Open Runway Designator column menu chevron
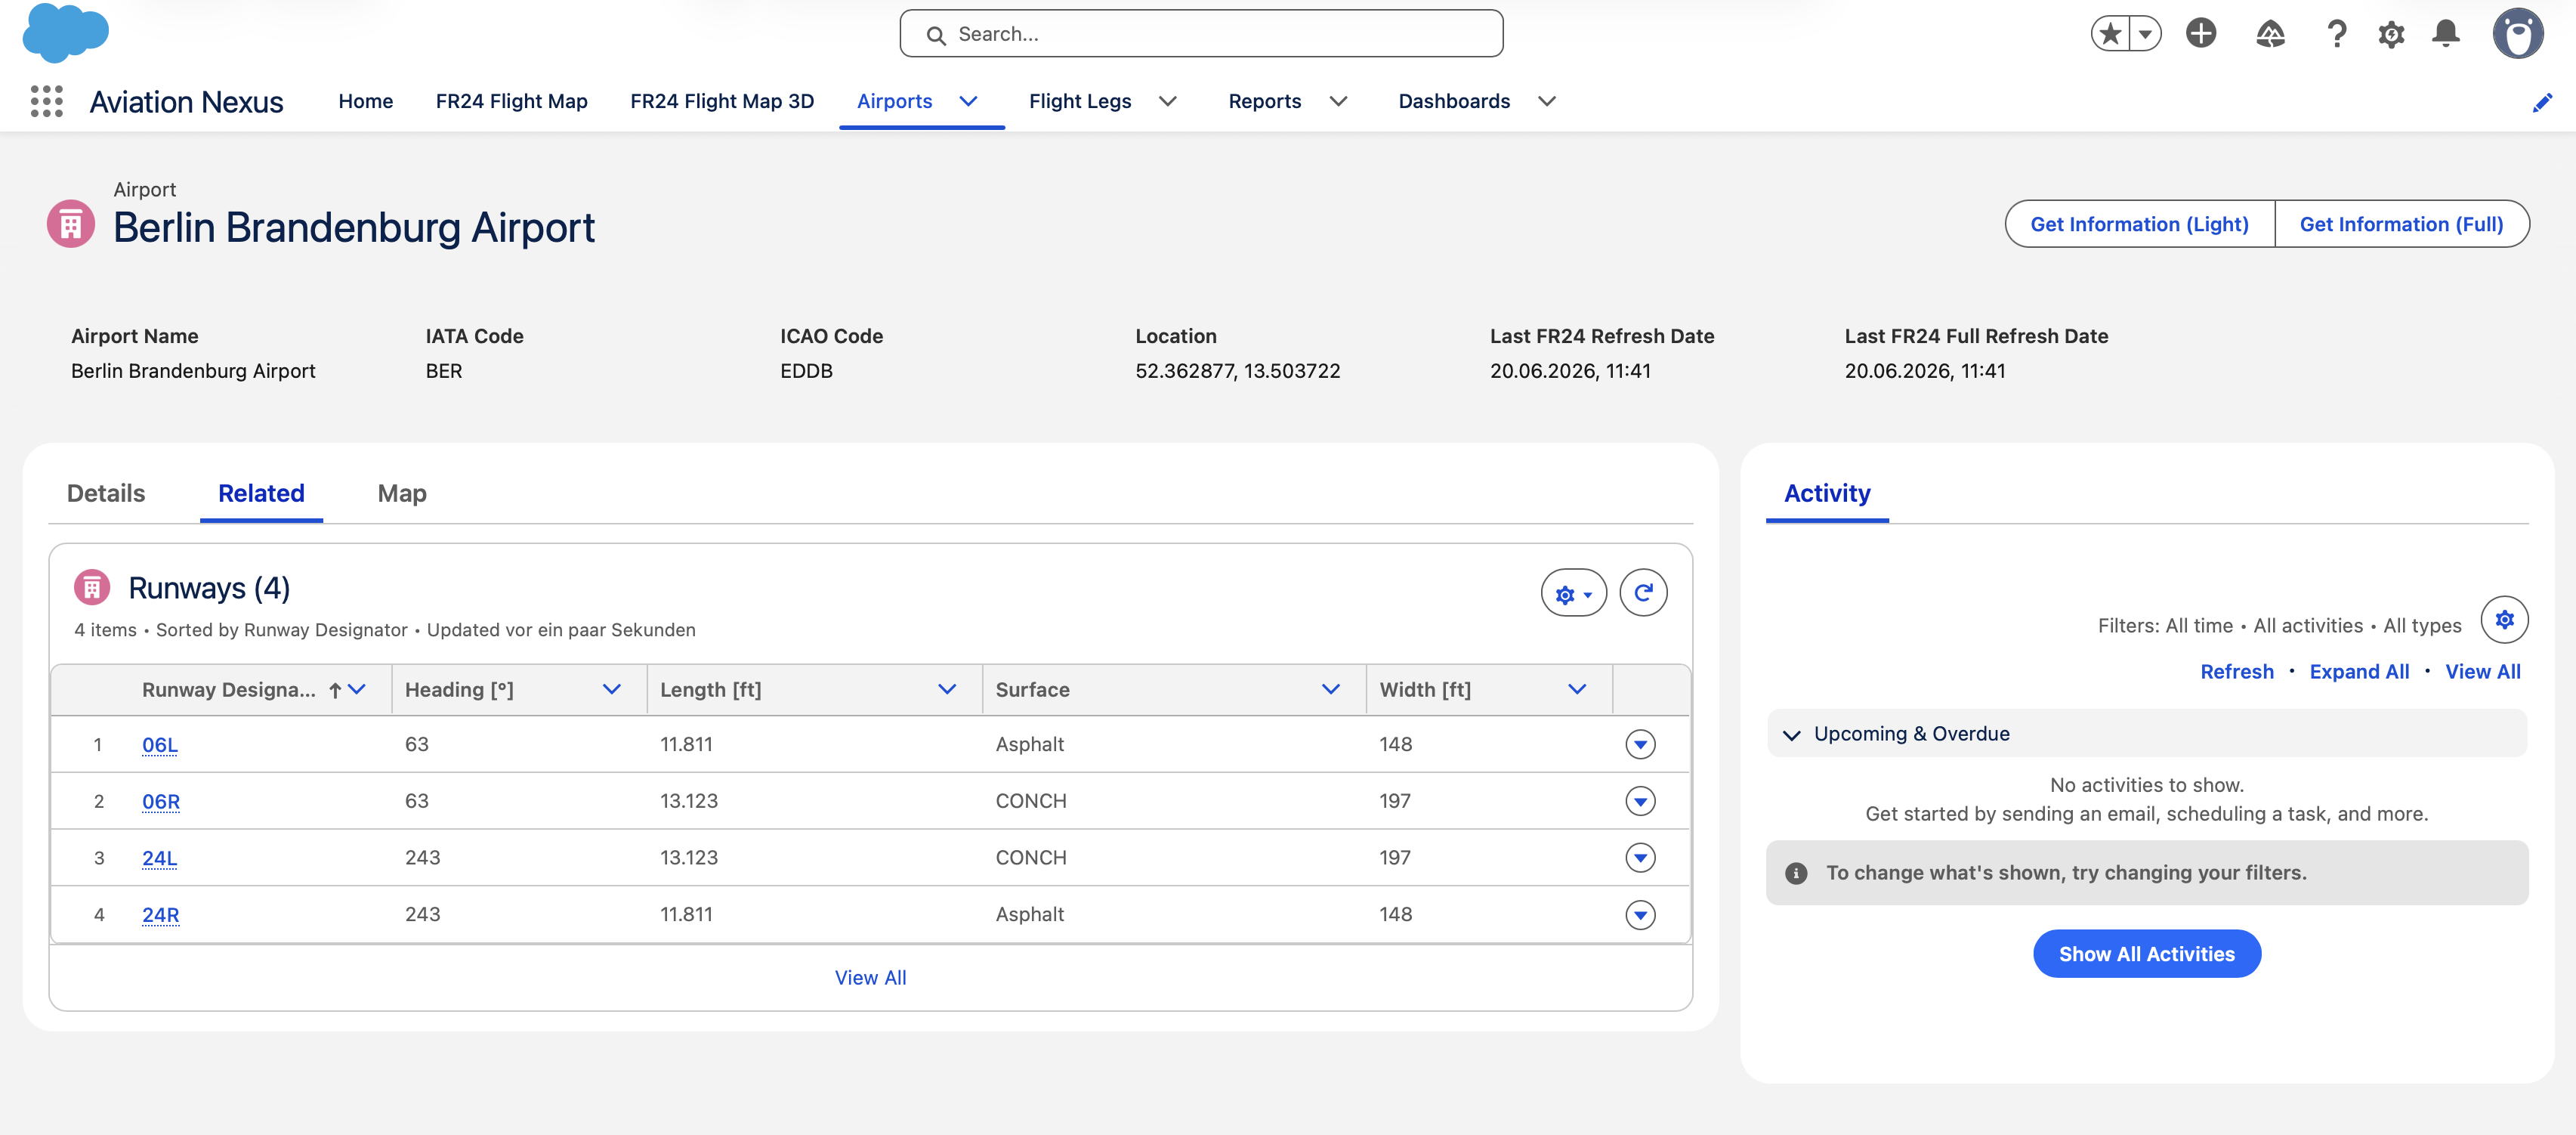The width and height of the screenshot is (2576, 1135). 357,689
